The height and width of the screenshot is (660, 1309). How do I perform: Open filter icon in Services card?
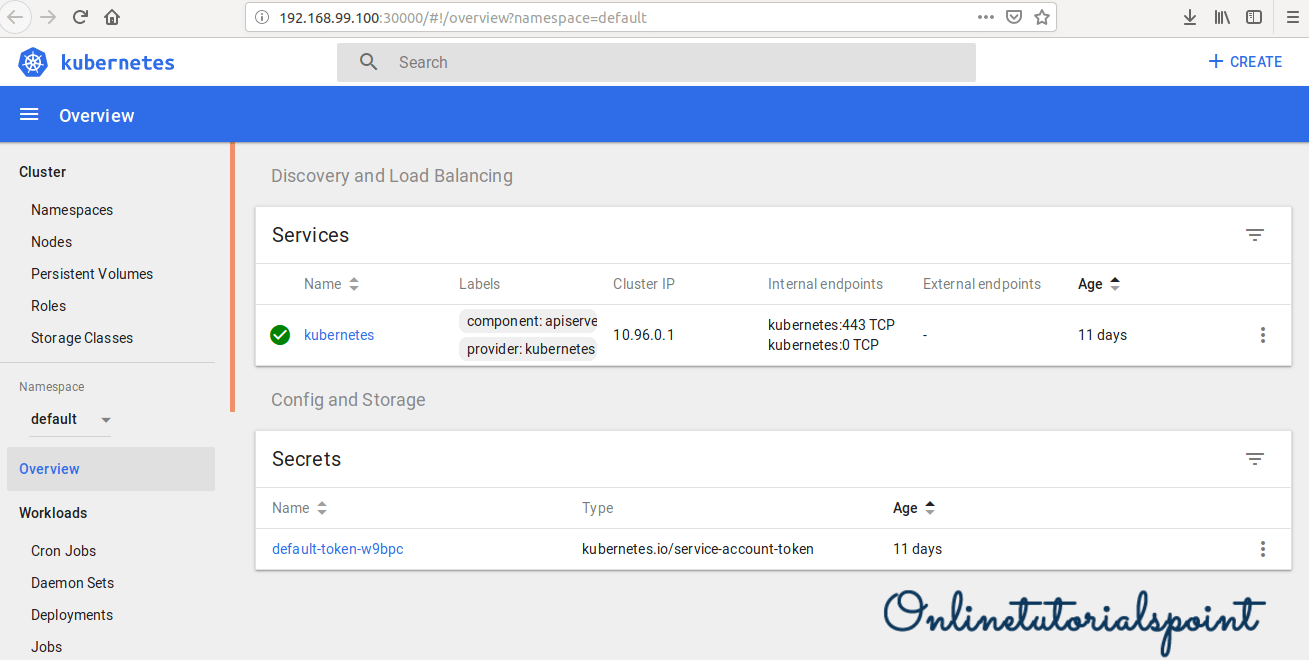(1255, 235)
